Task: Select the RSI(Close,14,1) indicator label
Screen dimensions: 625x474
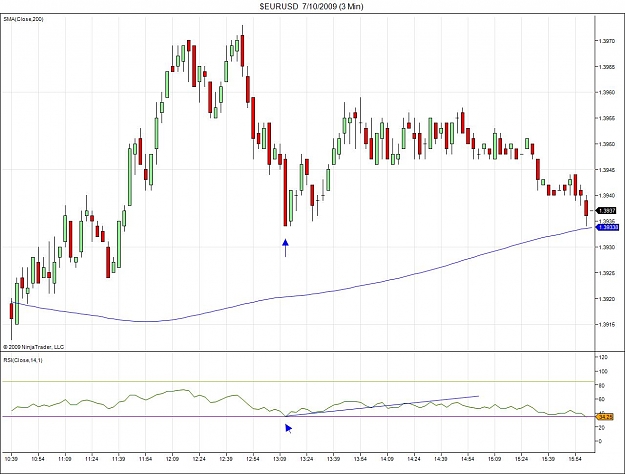Action: click(23, 360)
